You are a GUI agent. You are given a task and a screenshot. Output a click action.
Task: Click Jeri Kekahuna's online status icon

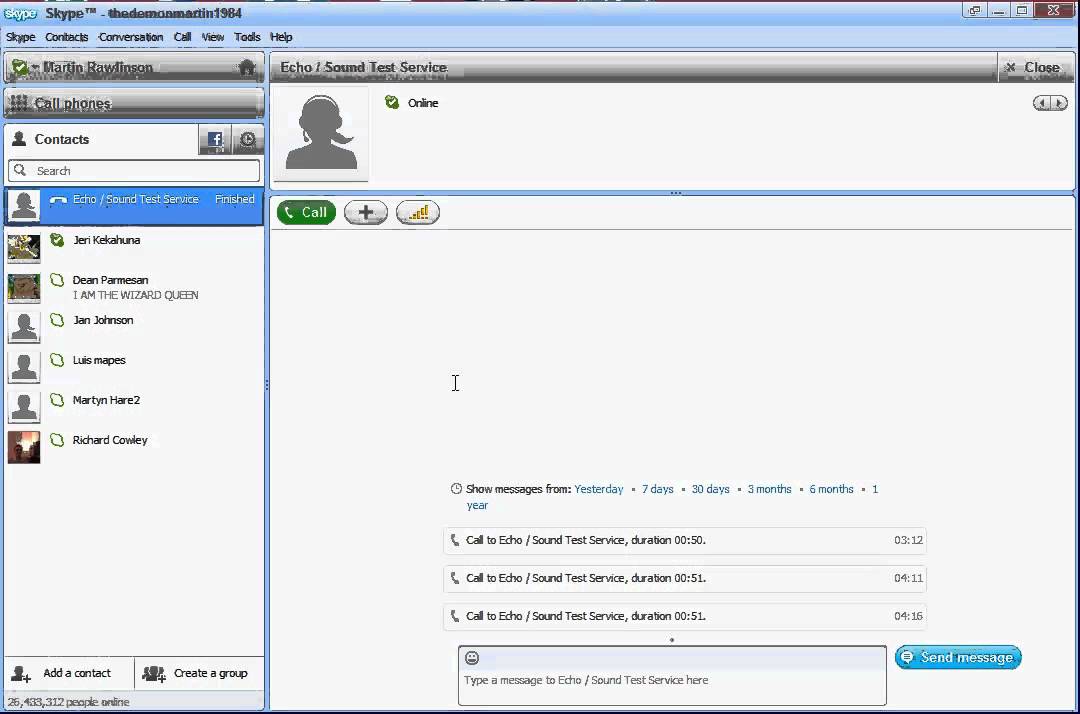click(57, 240)
